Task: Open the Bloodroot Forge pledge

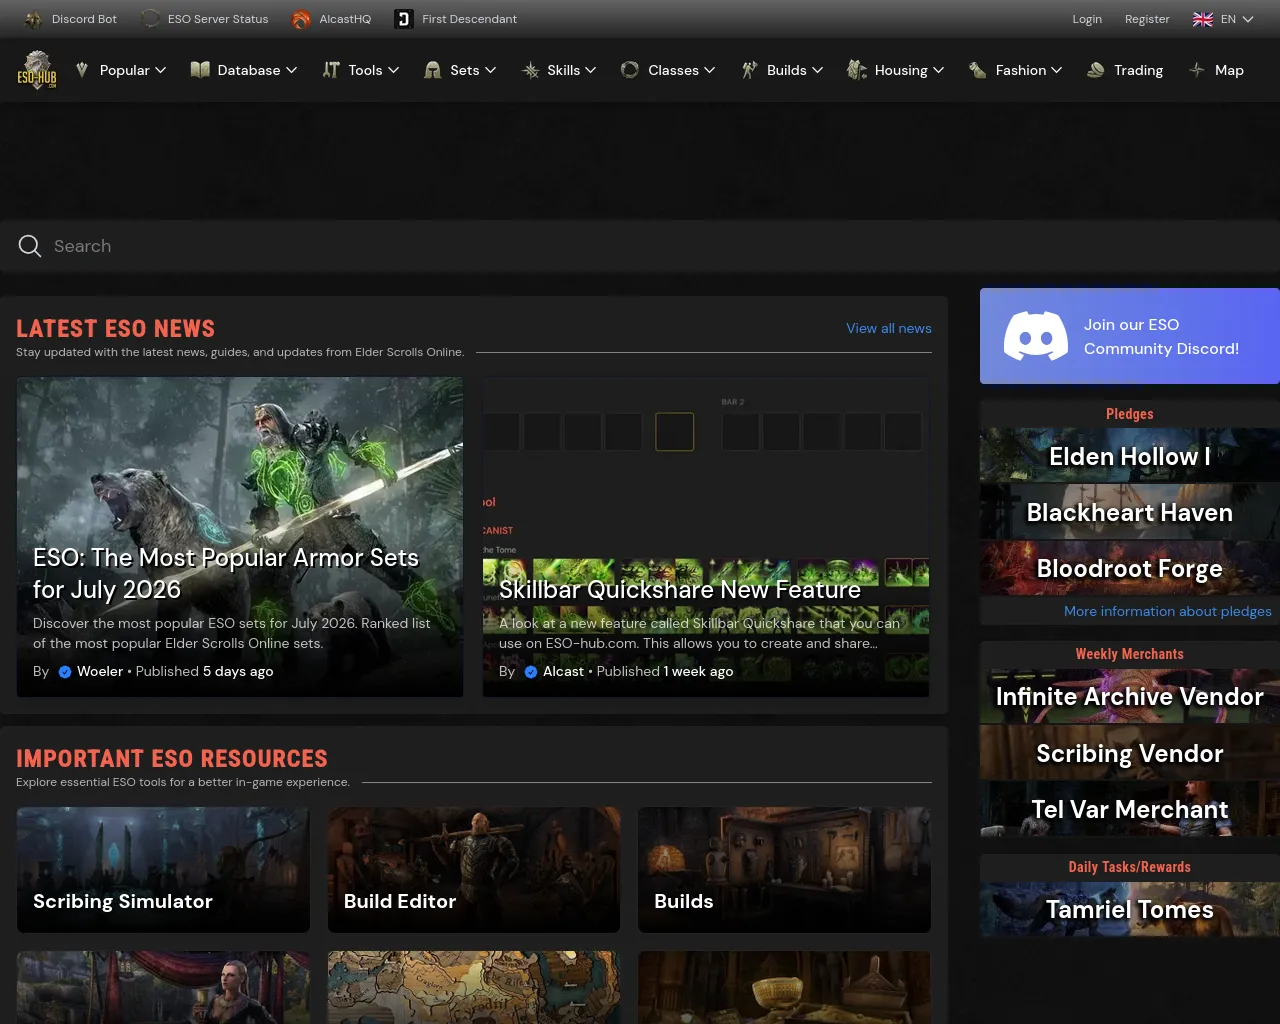Action: point(1130,568)
